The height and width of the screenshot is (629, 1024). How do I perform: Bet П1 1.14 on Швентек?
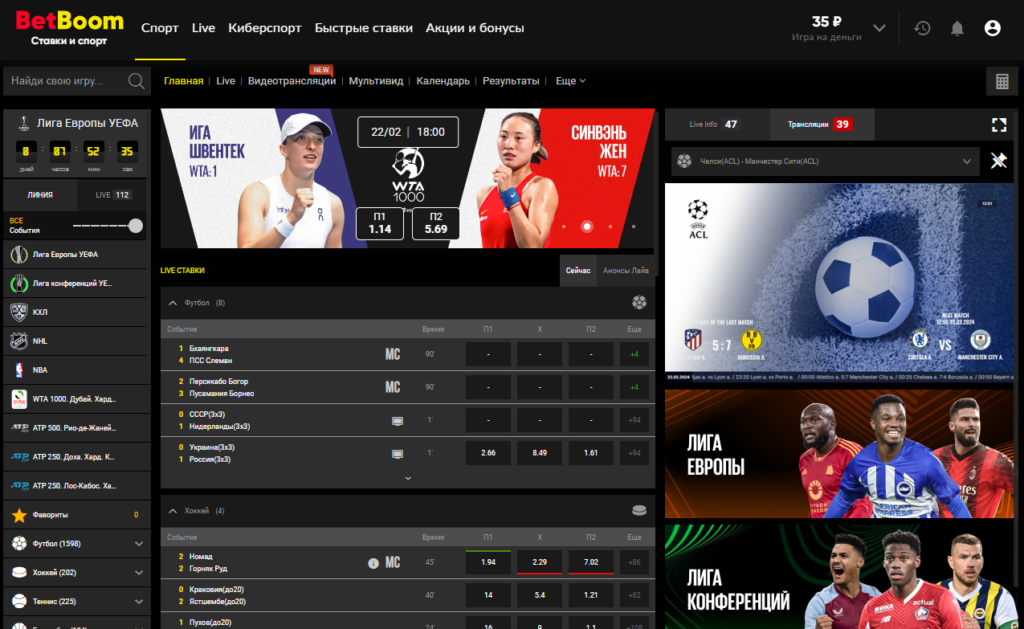pos(379,223)
